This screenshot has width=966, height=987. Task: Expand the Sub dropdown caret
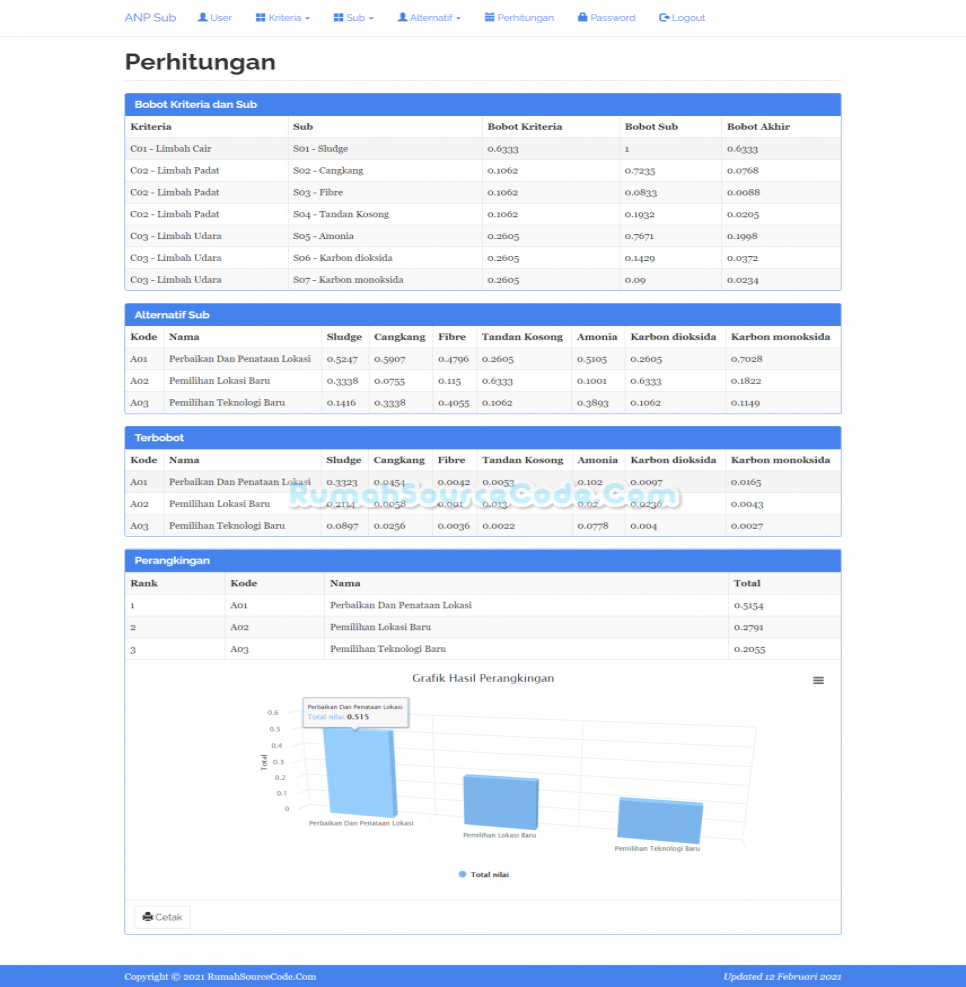click(371, 19)
